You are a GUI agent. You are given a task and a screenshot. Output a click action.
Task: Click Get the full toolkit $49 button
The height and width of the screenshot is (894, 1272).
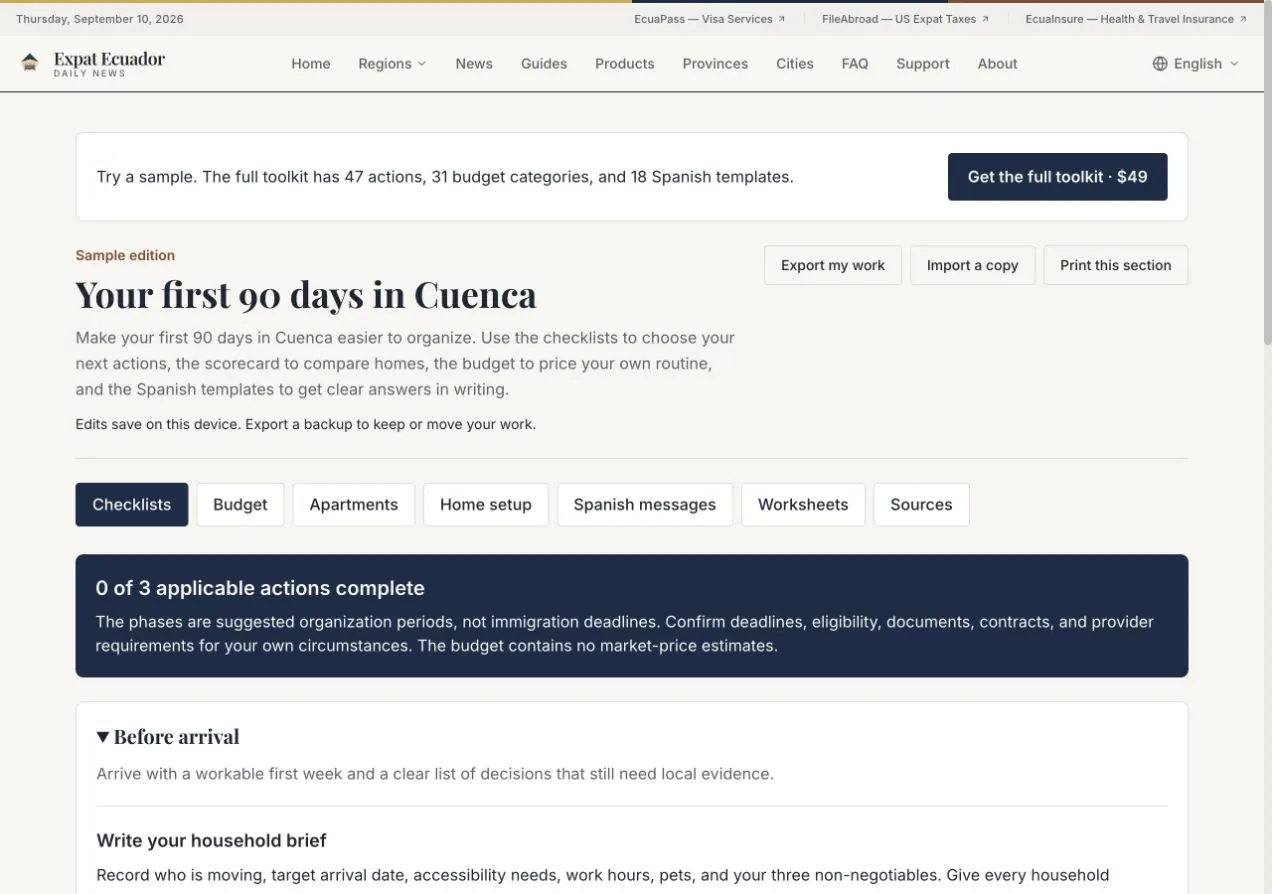[x=1057, y=177]
